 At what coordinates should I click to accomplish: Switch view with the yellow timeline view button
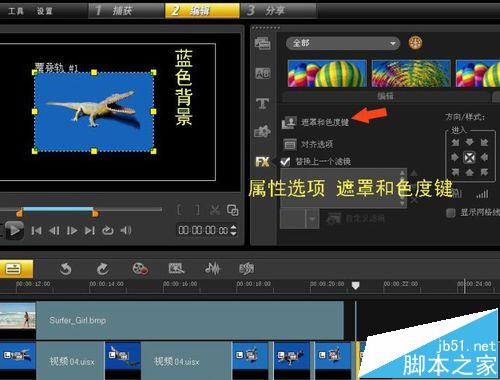[15, 269]
